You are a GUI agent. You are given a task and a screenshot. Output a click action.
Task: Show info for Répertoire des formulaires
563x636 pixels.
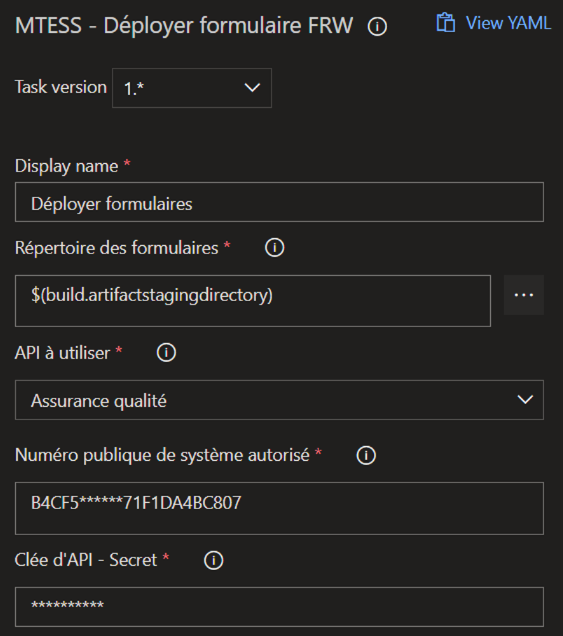(275, 247)
